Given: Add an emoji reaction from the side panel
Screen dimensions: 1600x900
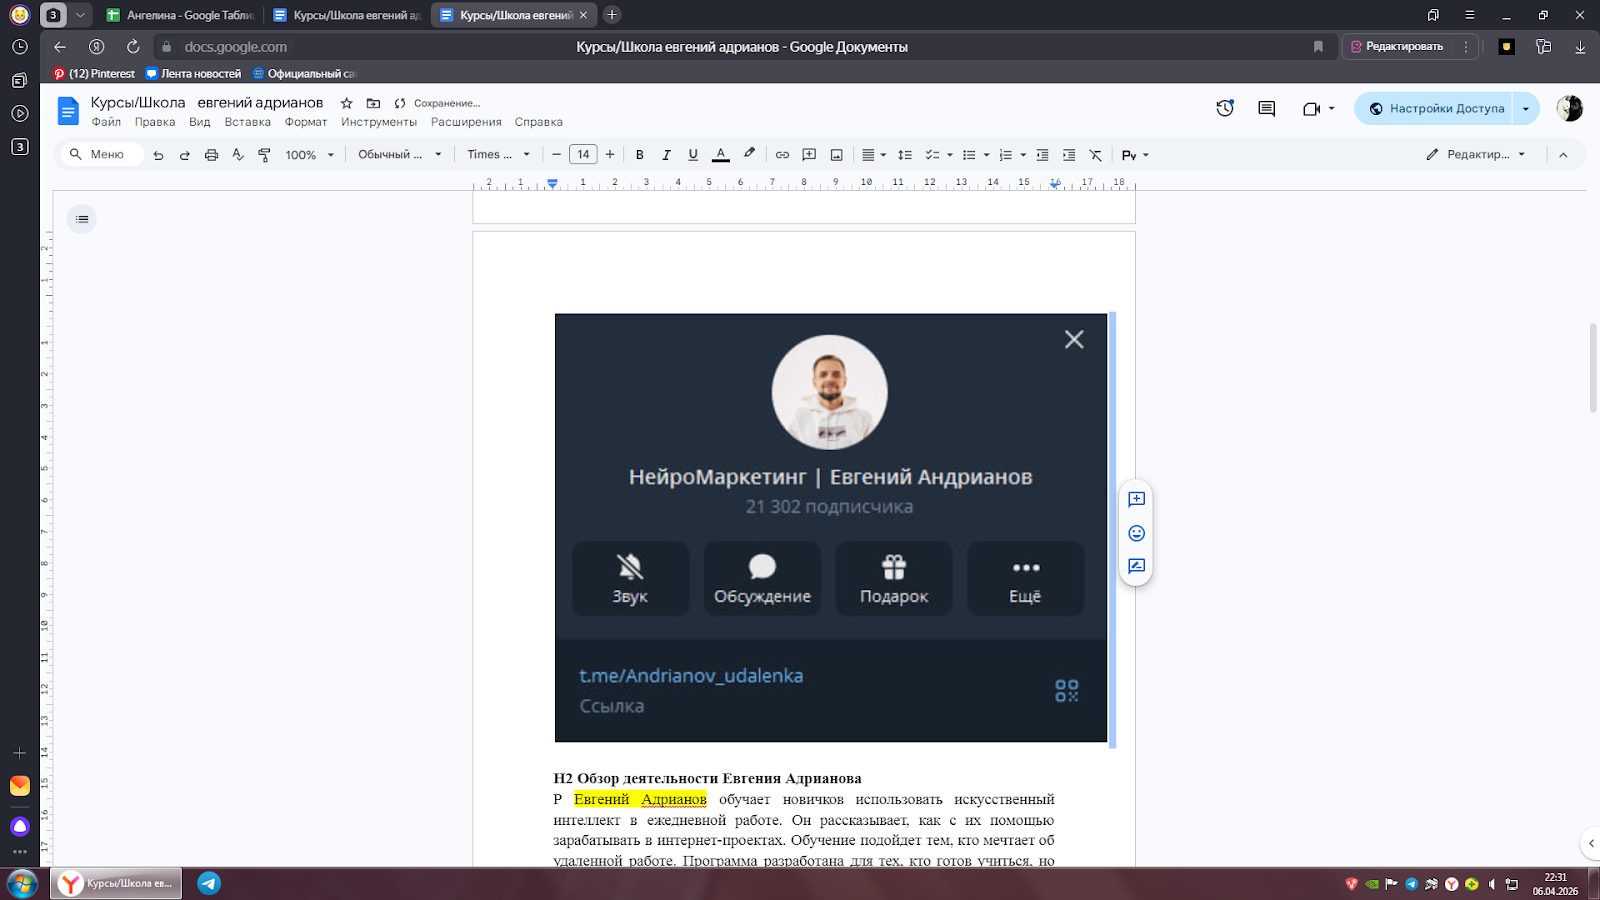Looking at the screenshot, I should point(1136,533).
